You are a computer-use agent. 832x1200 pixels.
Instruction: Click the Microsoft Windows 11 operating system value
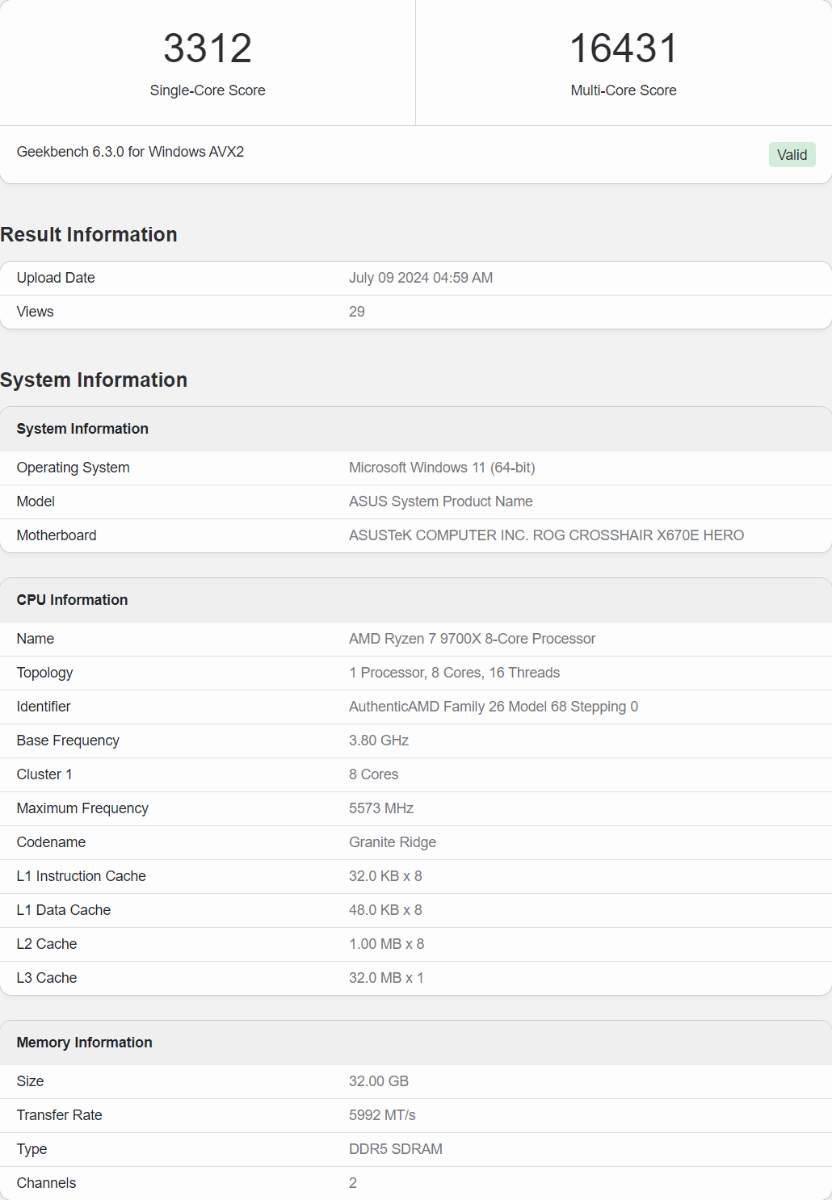[x=442, y=468]
